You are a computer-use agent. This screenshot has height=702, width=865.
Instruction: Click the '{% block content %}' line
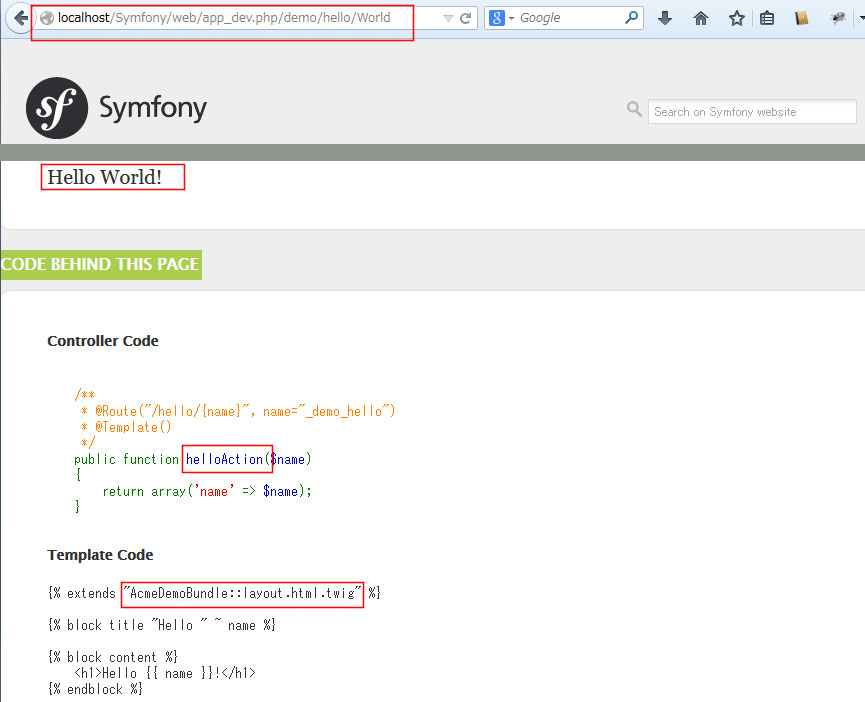pos(113,657)
